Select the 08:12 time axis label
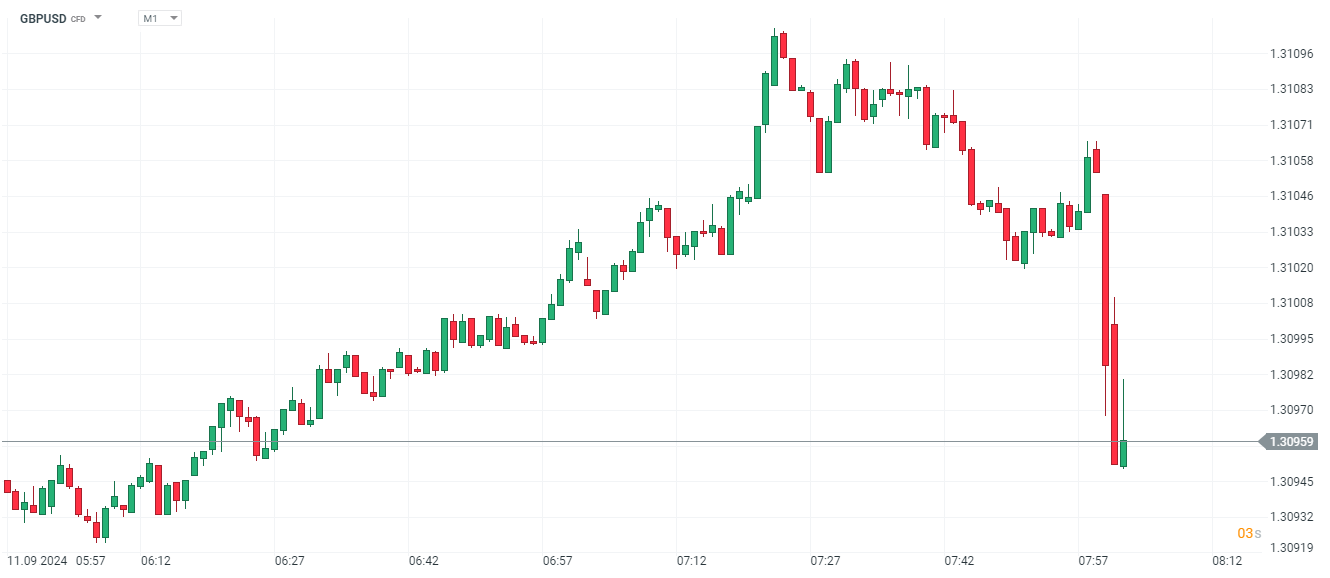This screenshot has height=578, width=1330. click(x=1227, y=562)
